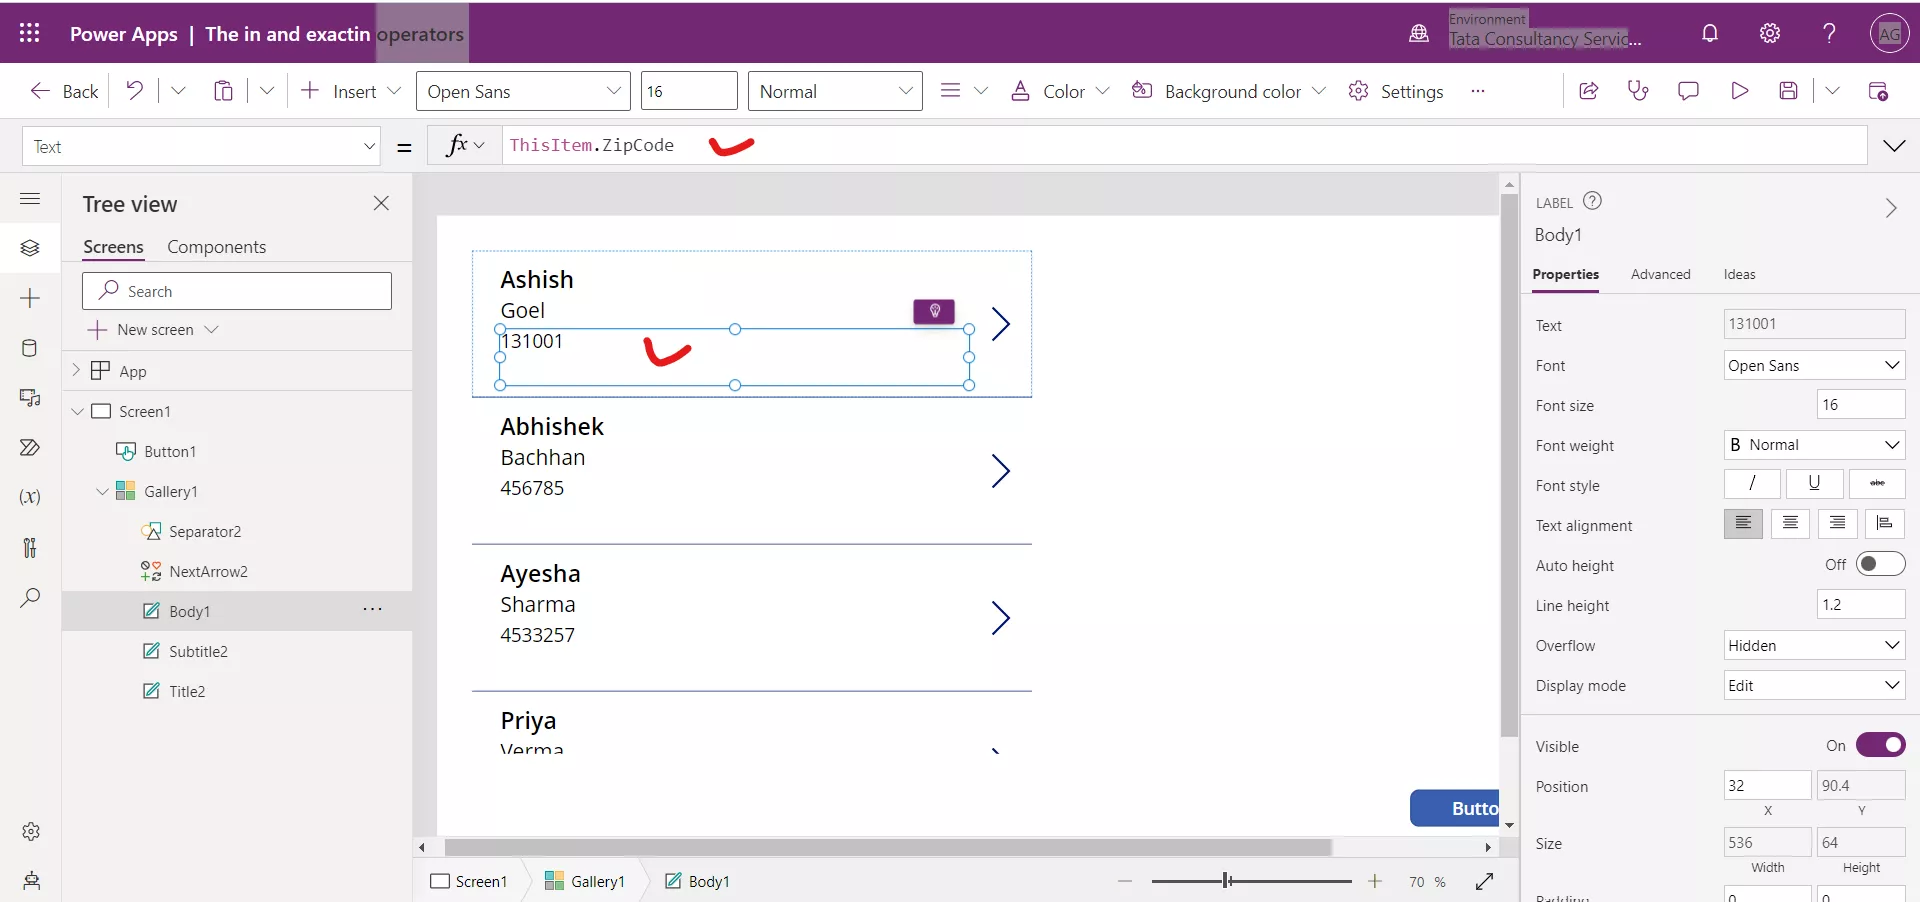Run the app checker stethoscope icon
Image resolution: width=1920 pixels, height=902 pixels.
[1639, 90]
